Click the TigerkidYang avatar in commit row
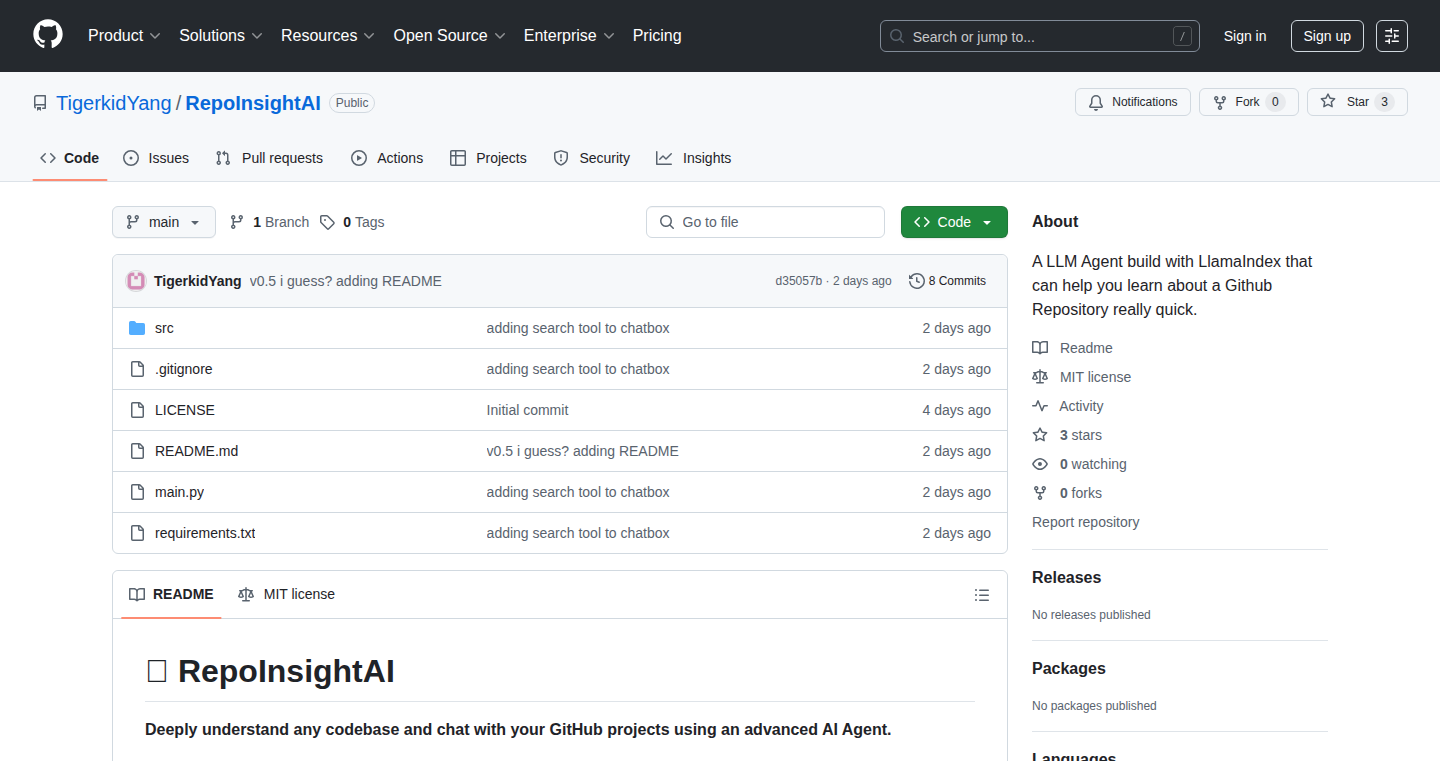The image size is (1440, 761). (136, 281)
